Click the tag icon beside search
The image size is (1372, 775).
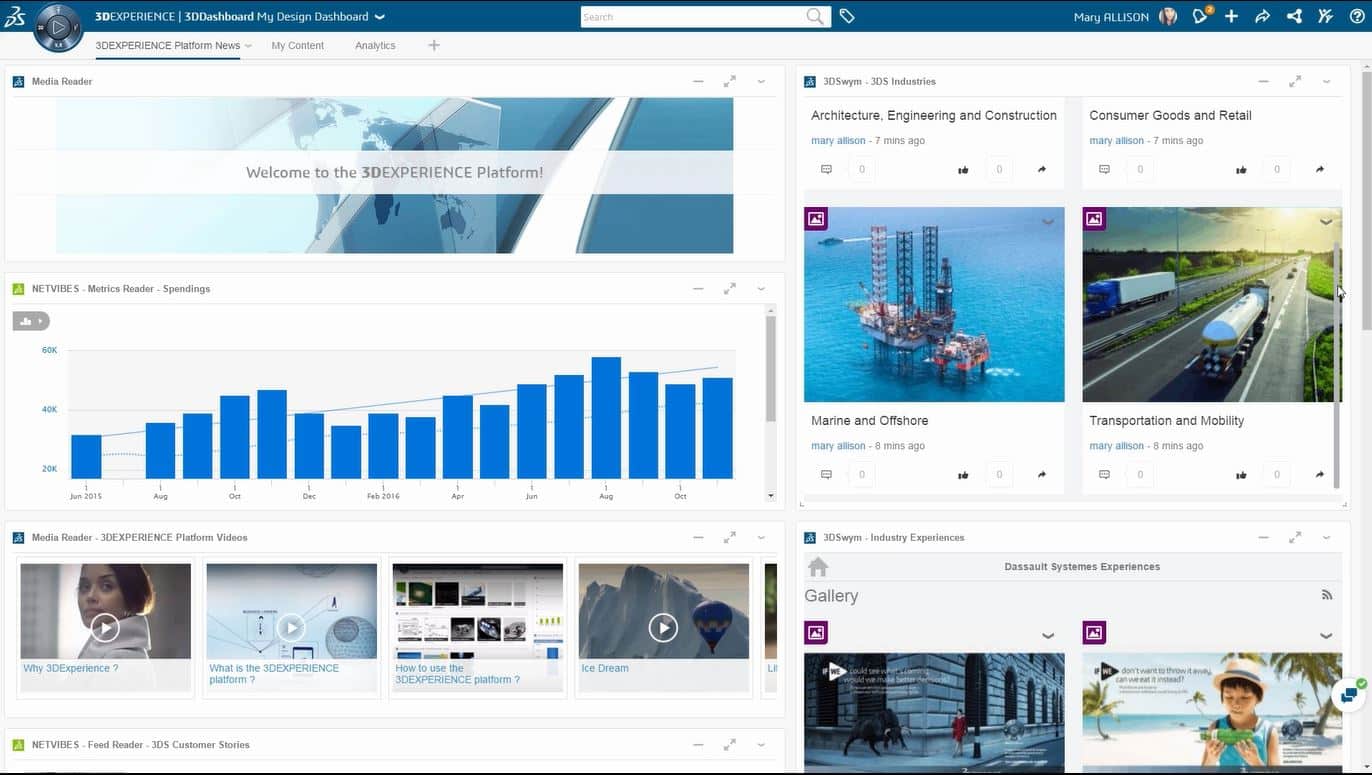point(847,16)
